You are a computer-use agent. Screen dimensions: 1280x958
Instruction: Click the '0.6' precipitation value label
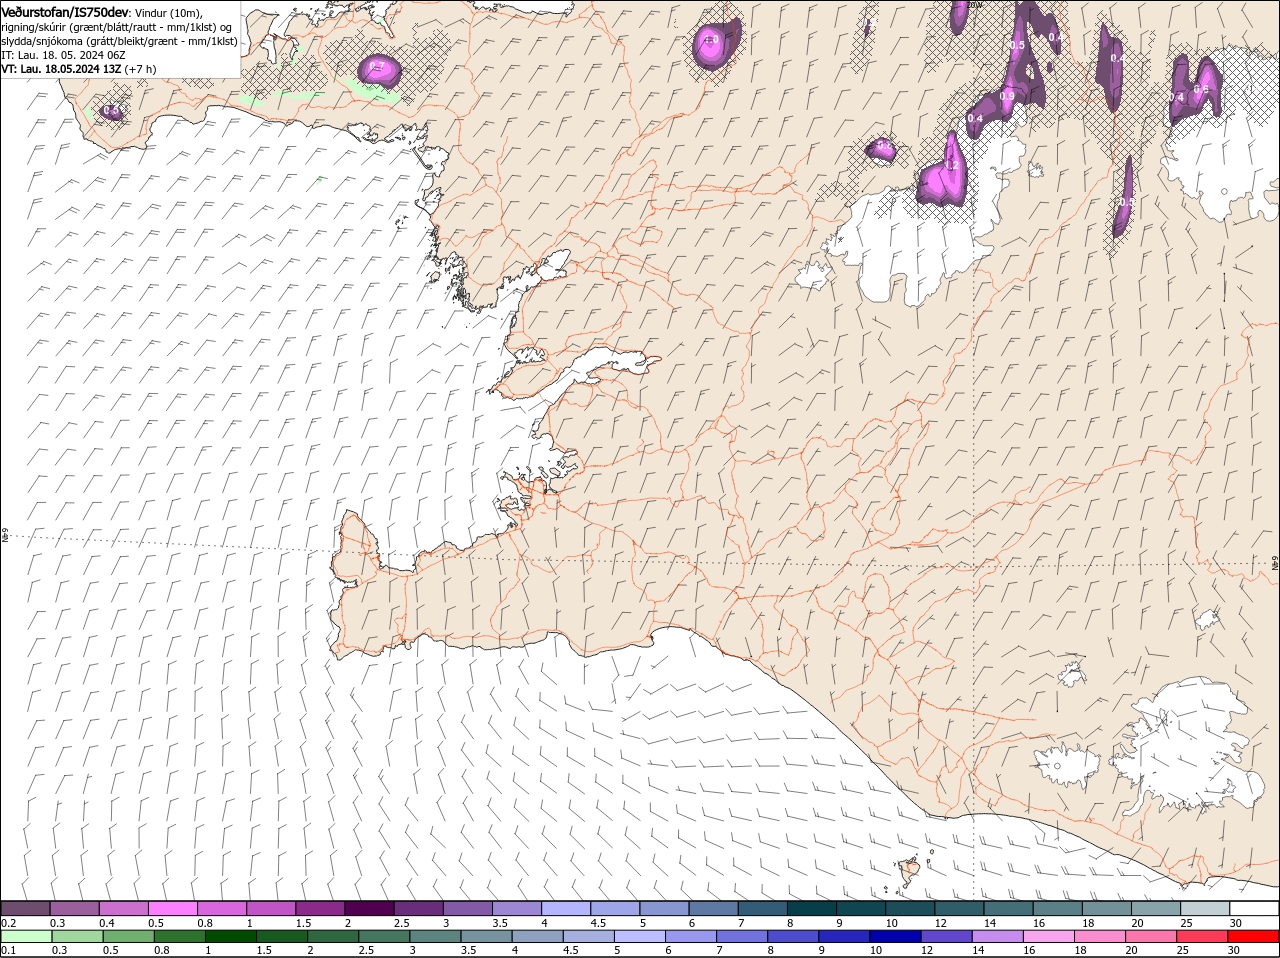1201,89
